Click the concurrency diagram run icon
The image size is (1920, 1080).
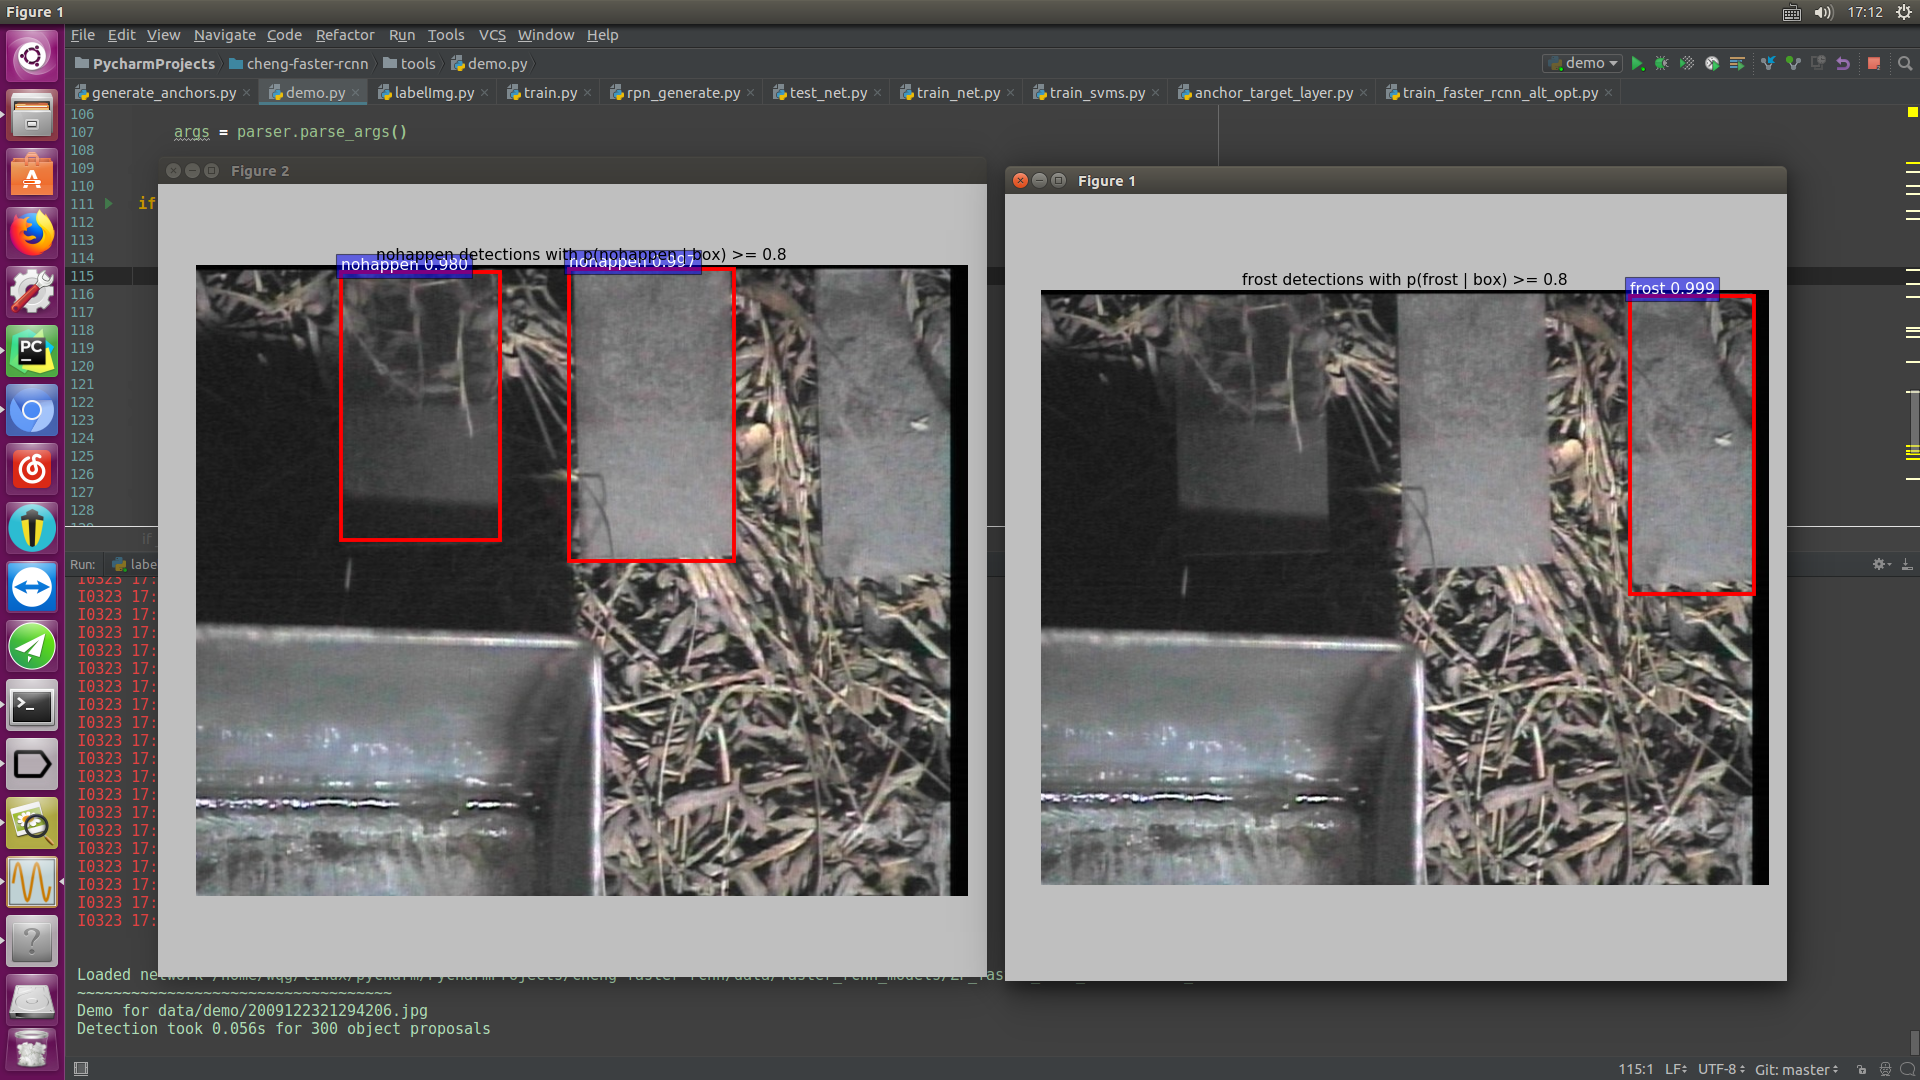coord(1737,63)
